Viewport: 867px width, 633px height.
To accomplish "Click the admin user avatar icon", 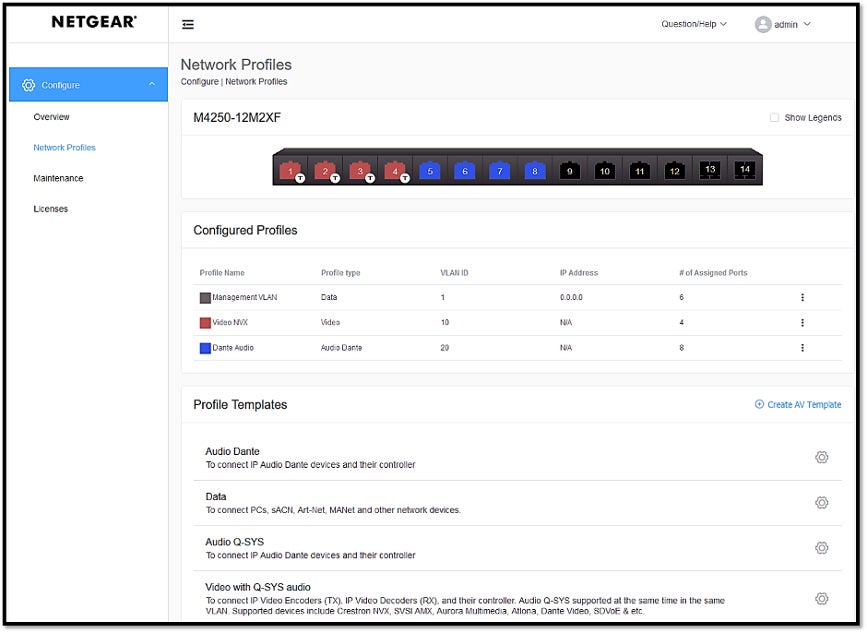I will pyautogui.click(x=762, y=24).
